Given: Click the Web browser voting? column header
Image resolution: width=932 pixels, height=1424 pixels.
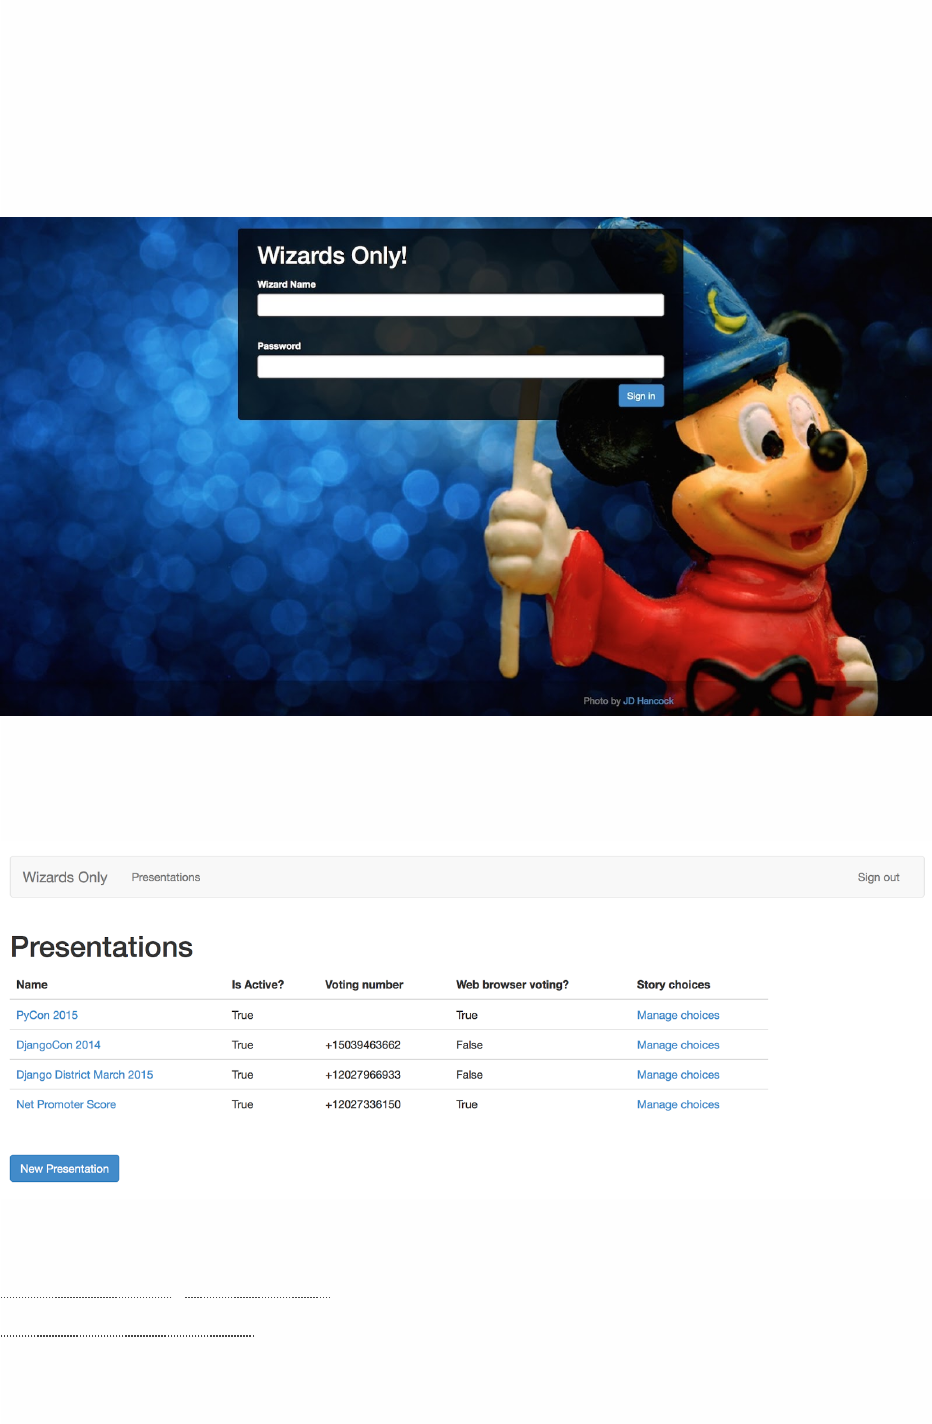Looking at the screenshot, I should (512, 985).
